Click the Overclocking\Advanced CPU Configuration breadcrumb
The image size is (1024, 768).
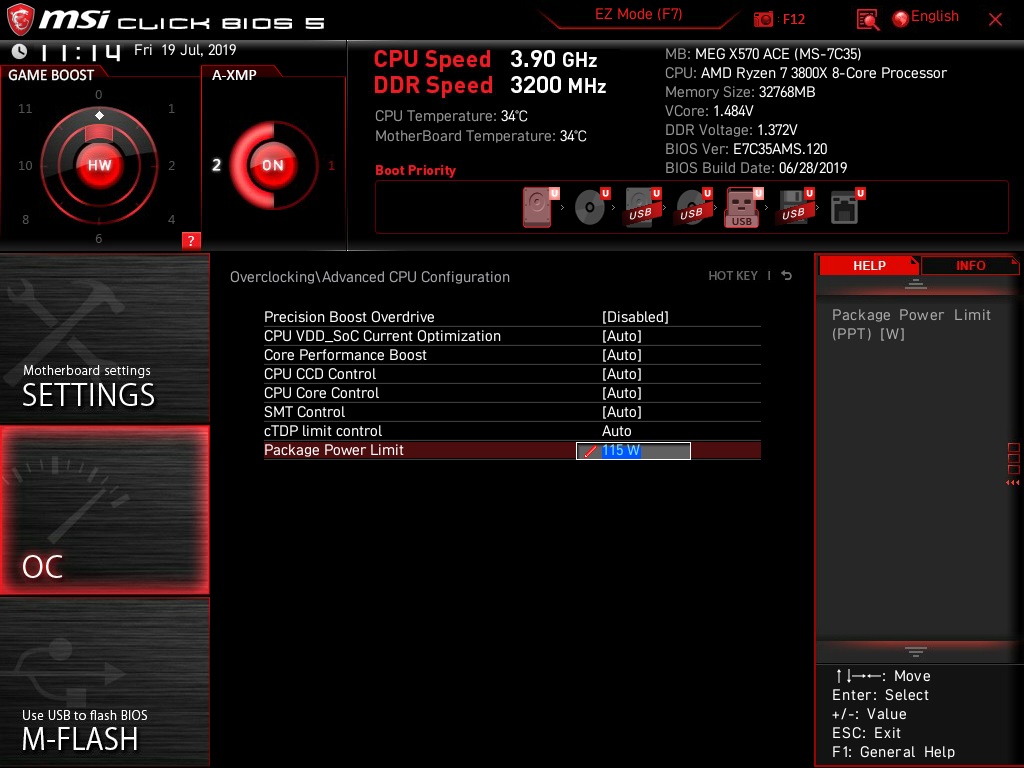[x=370, y=277]
